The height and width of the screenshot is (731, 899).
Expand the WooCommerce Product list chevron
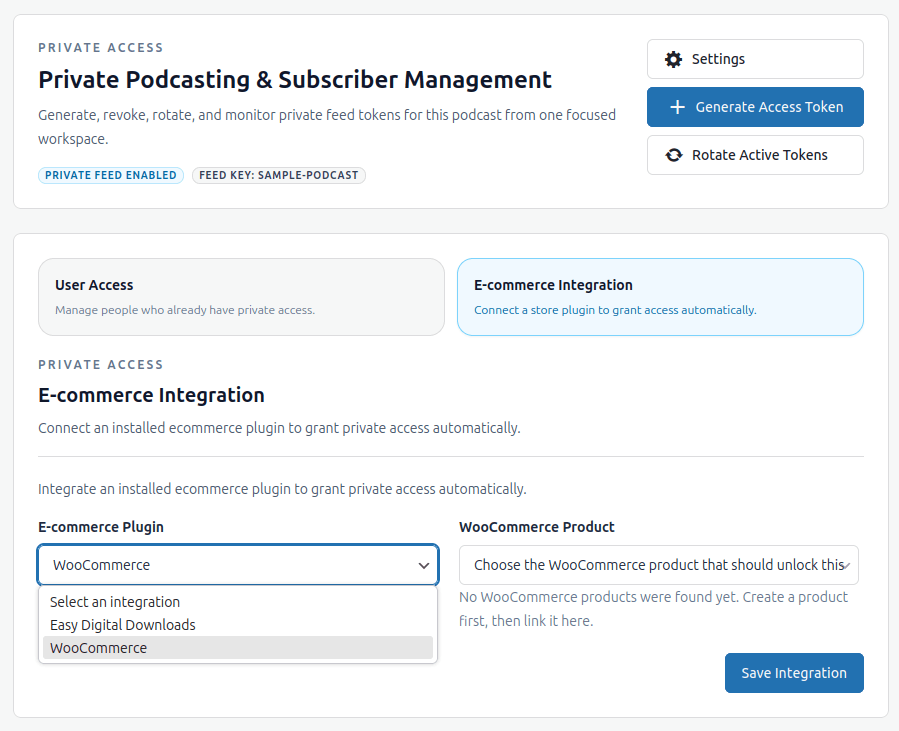click(847, 565)
